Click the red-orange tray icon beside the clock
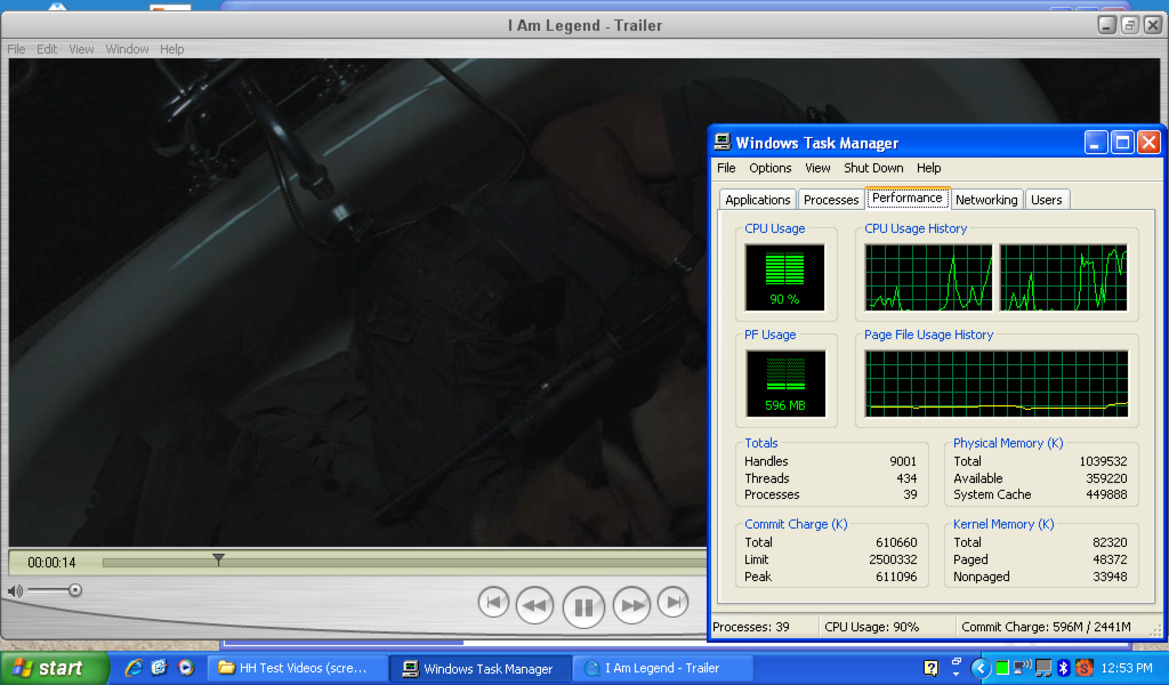 1084,668
